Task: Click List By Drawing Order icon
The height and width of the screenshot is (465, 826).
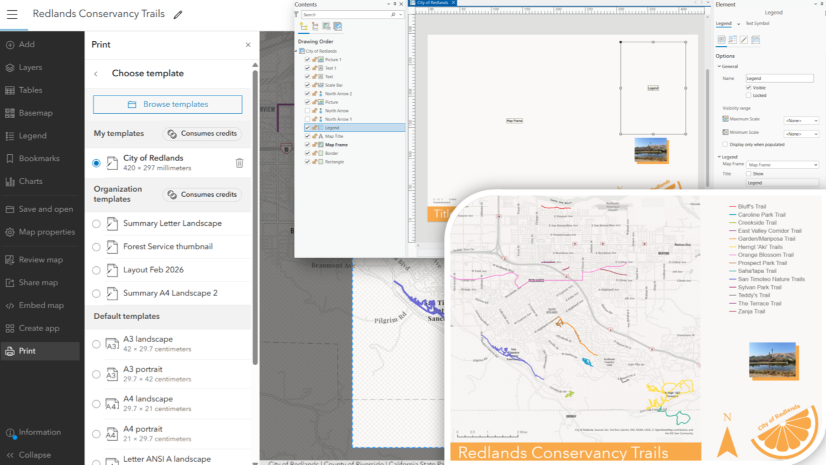Action: [304, 26]
